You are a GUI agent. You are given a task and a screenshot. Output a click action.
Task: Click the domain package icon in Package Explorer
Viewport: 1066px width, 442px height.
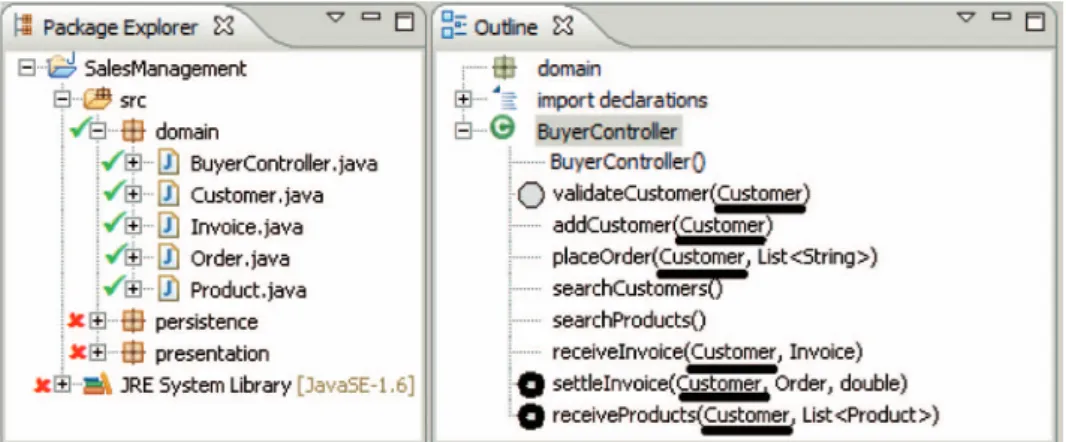133,132
